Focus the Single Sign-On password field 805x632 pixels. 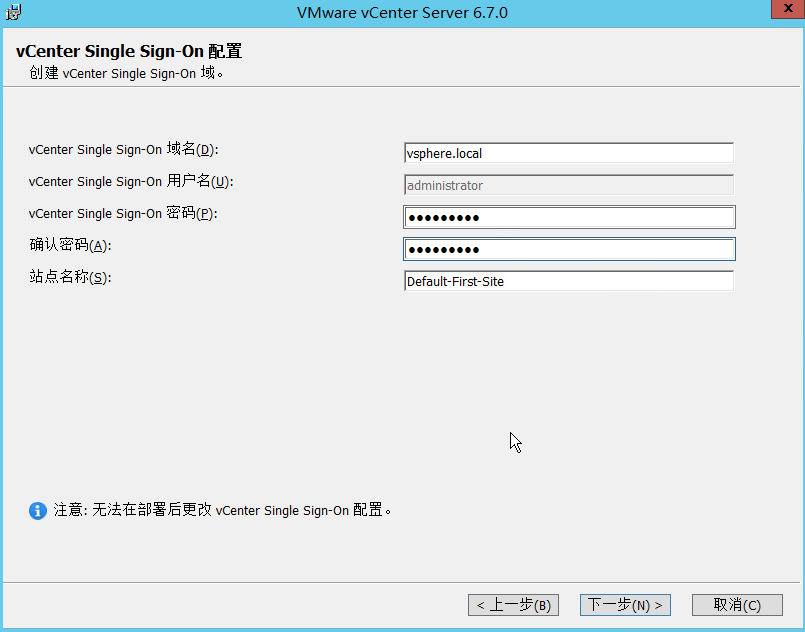(569, 217)
